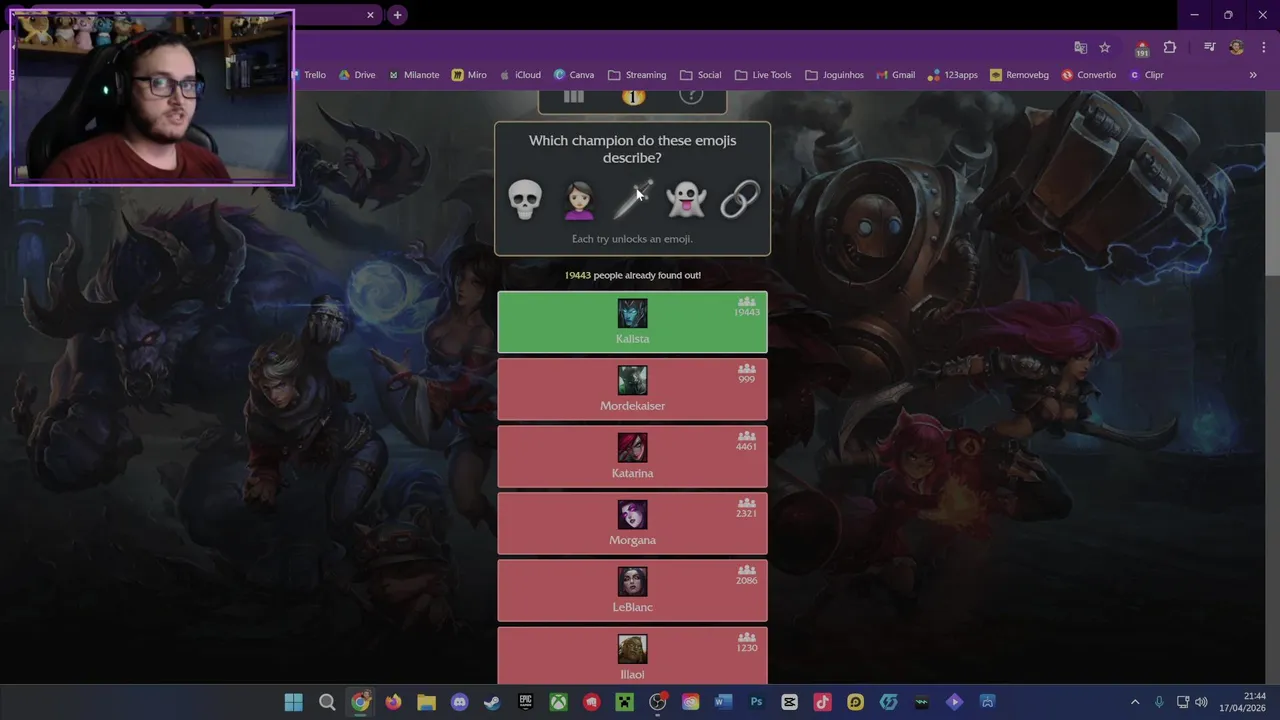
Task: Open the iCloud bookmark
Action: click(520, 75)
